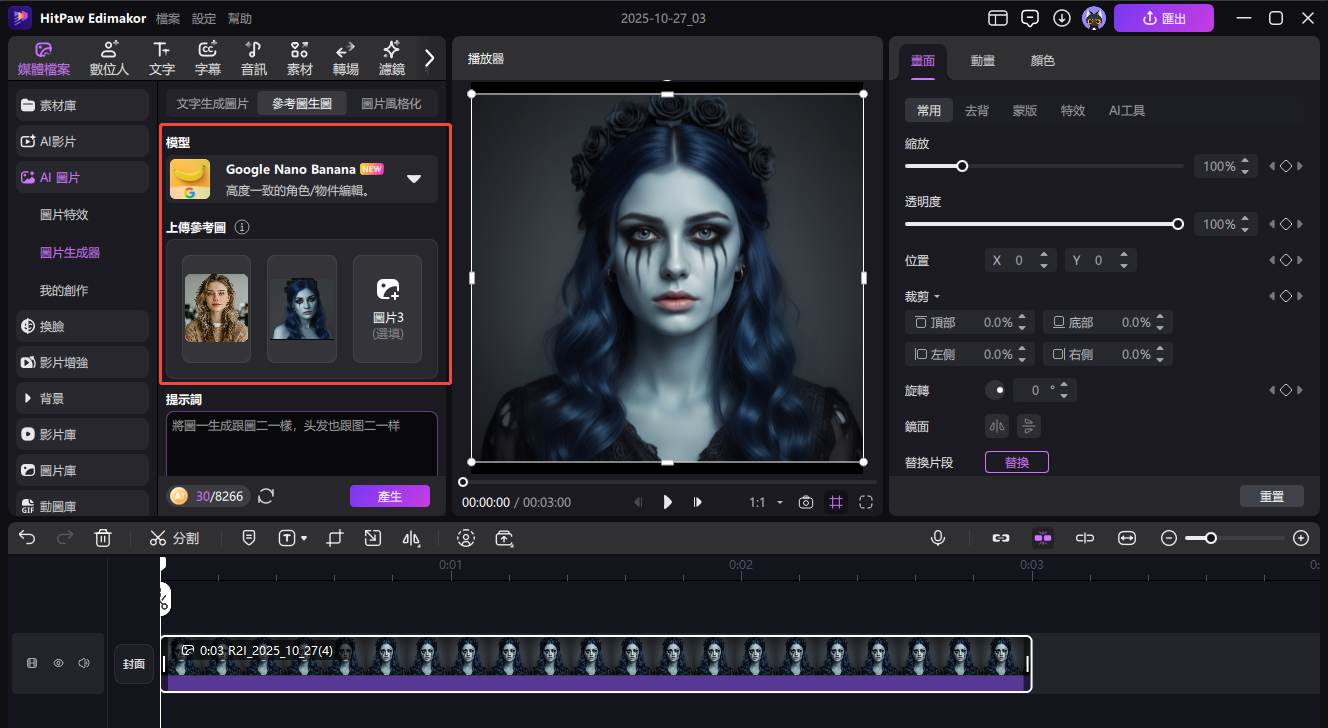Viewport: 1328px width, 728px height.
Task: Click the crop tool icon
Action: pos(335,538)
